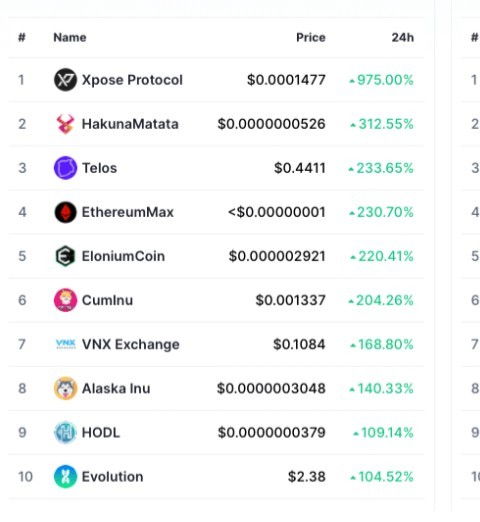Viewport: 480px width, 522px height.
Task: Sort table by Price column header
Action: (x=311, y=37)
